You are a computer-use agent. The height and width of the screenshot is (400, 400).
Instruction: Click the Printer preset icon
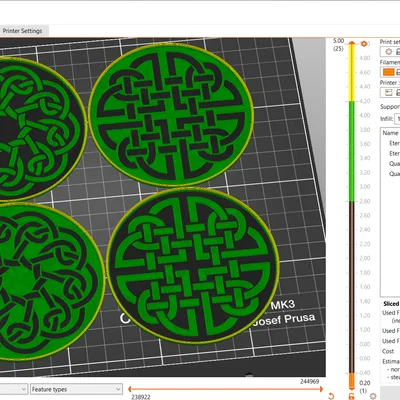(388, 92)
